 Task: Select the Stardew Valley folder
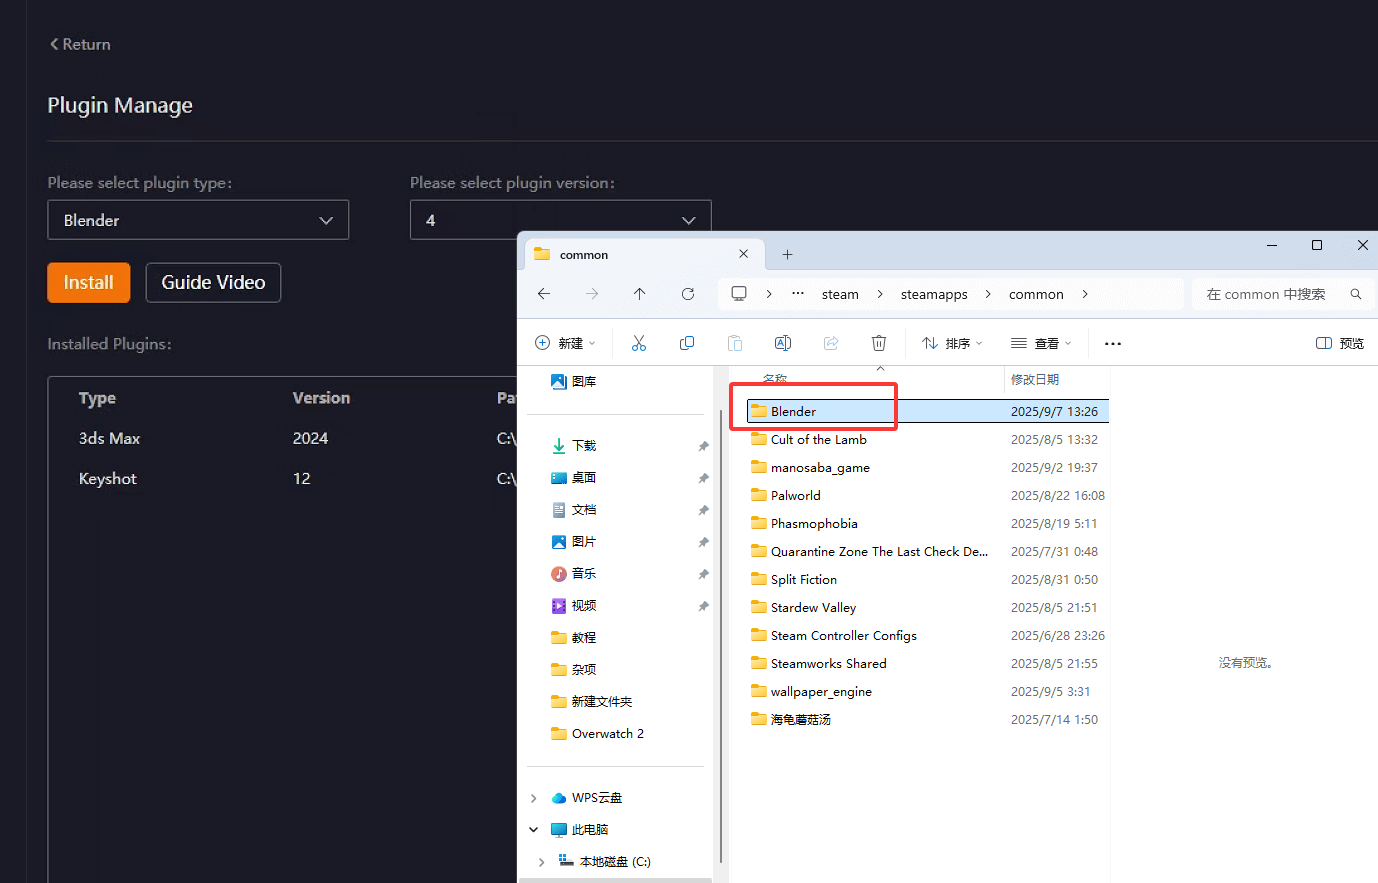tap(812, 607)
